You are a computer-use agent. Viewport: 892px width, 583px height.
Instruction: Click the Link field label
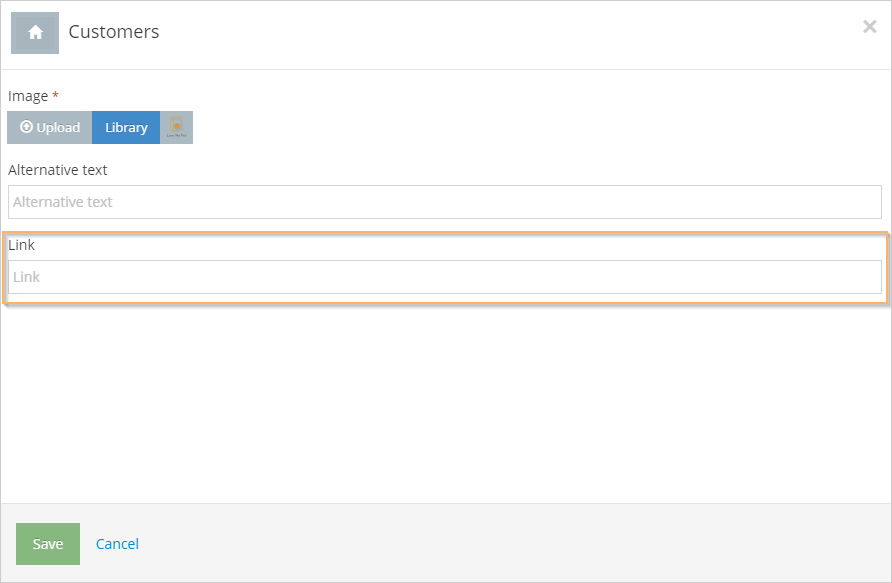coord(21,245)
